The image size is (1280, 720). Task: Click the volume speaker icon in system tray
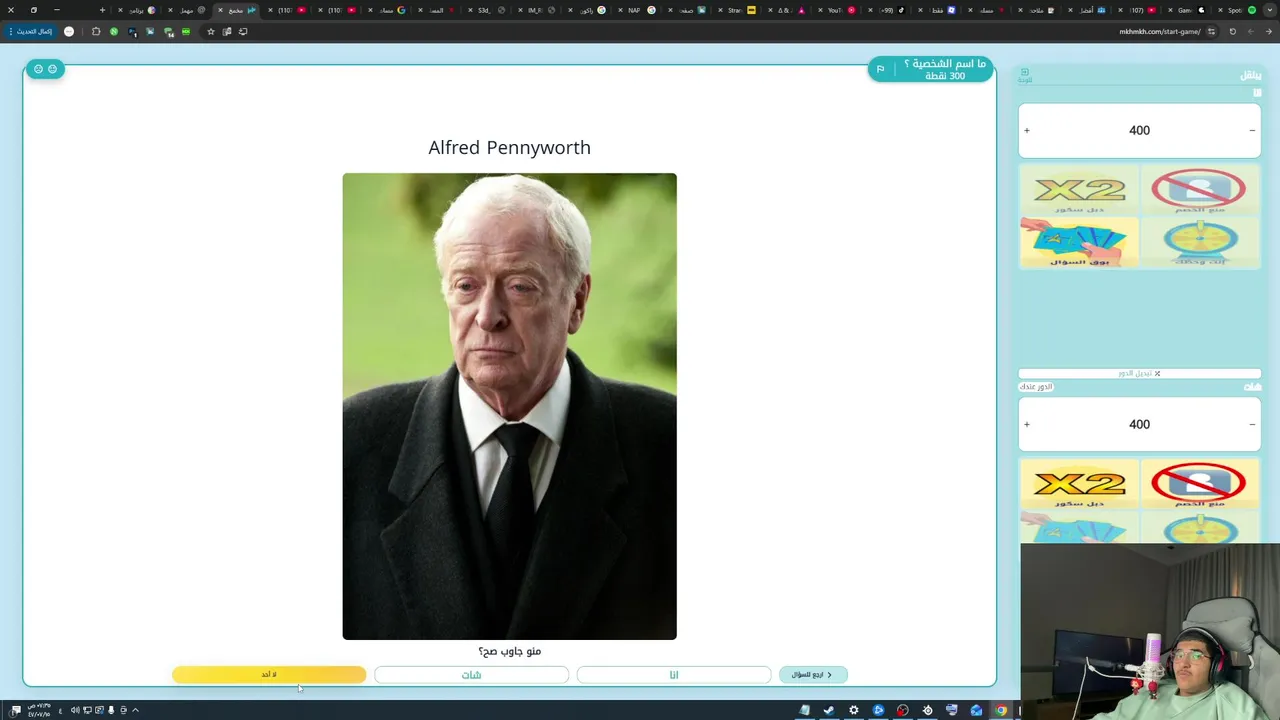point(75,710)
